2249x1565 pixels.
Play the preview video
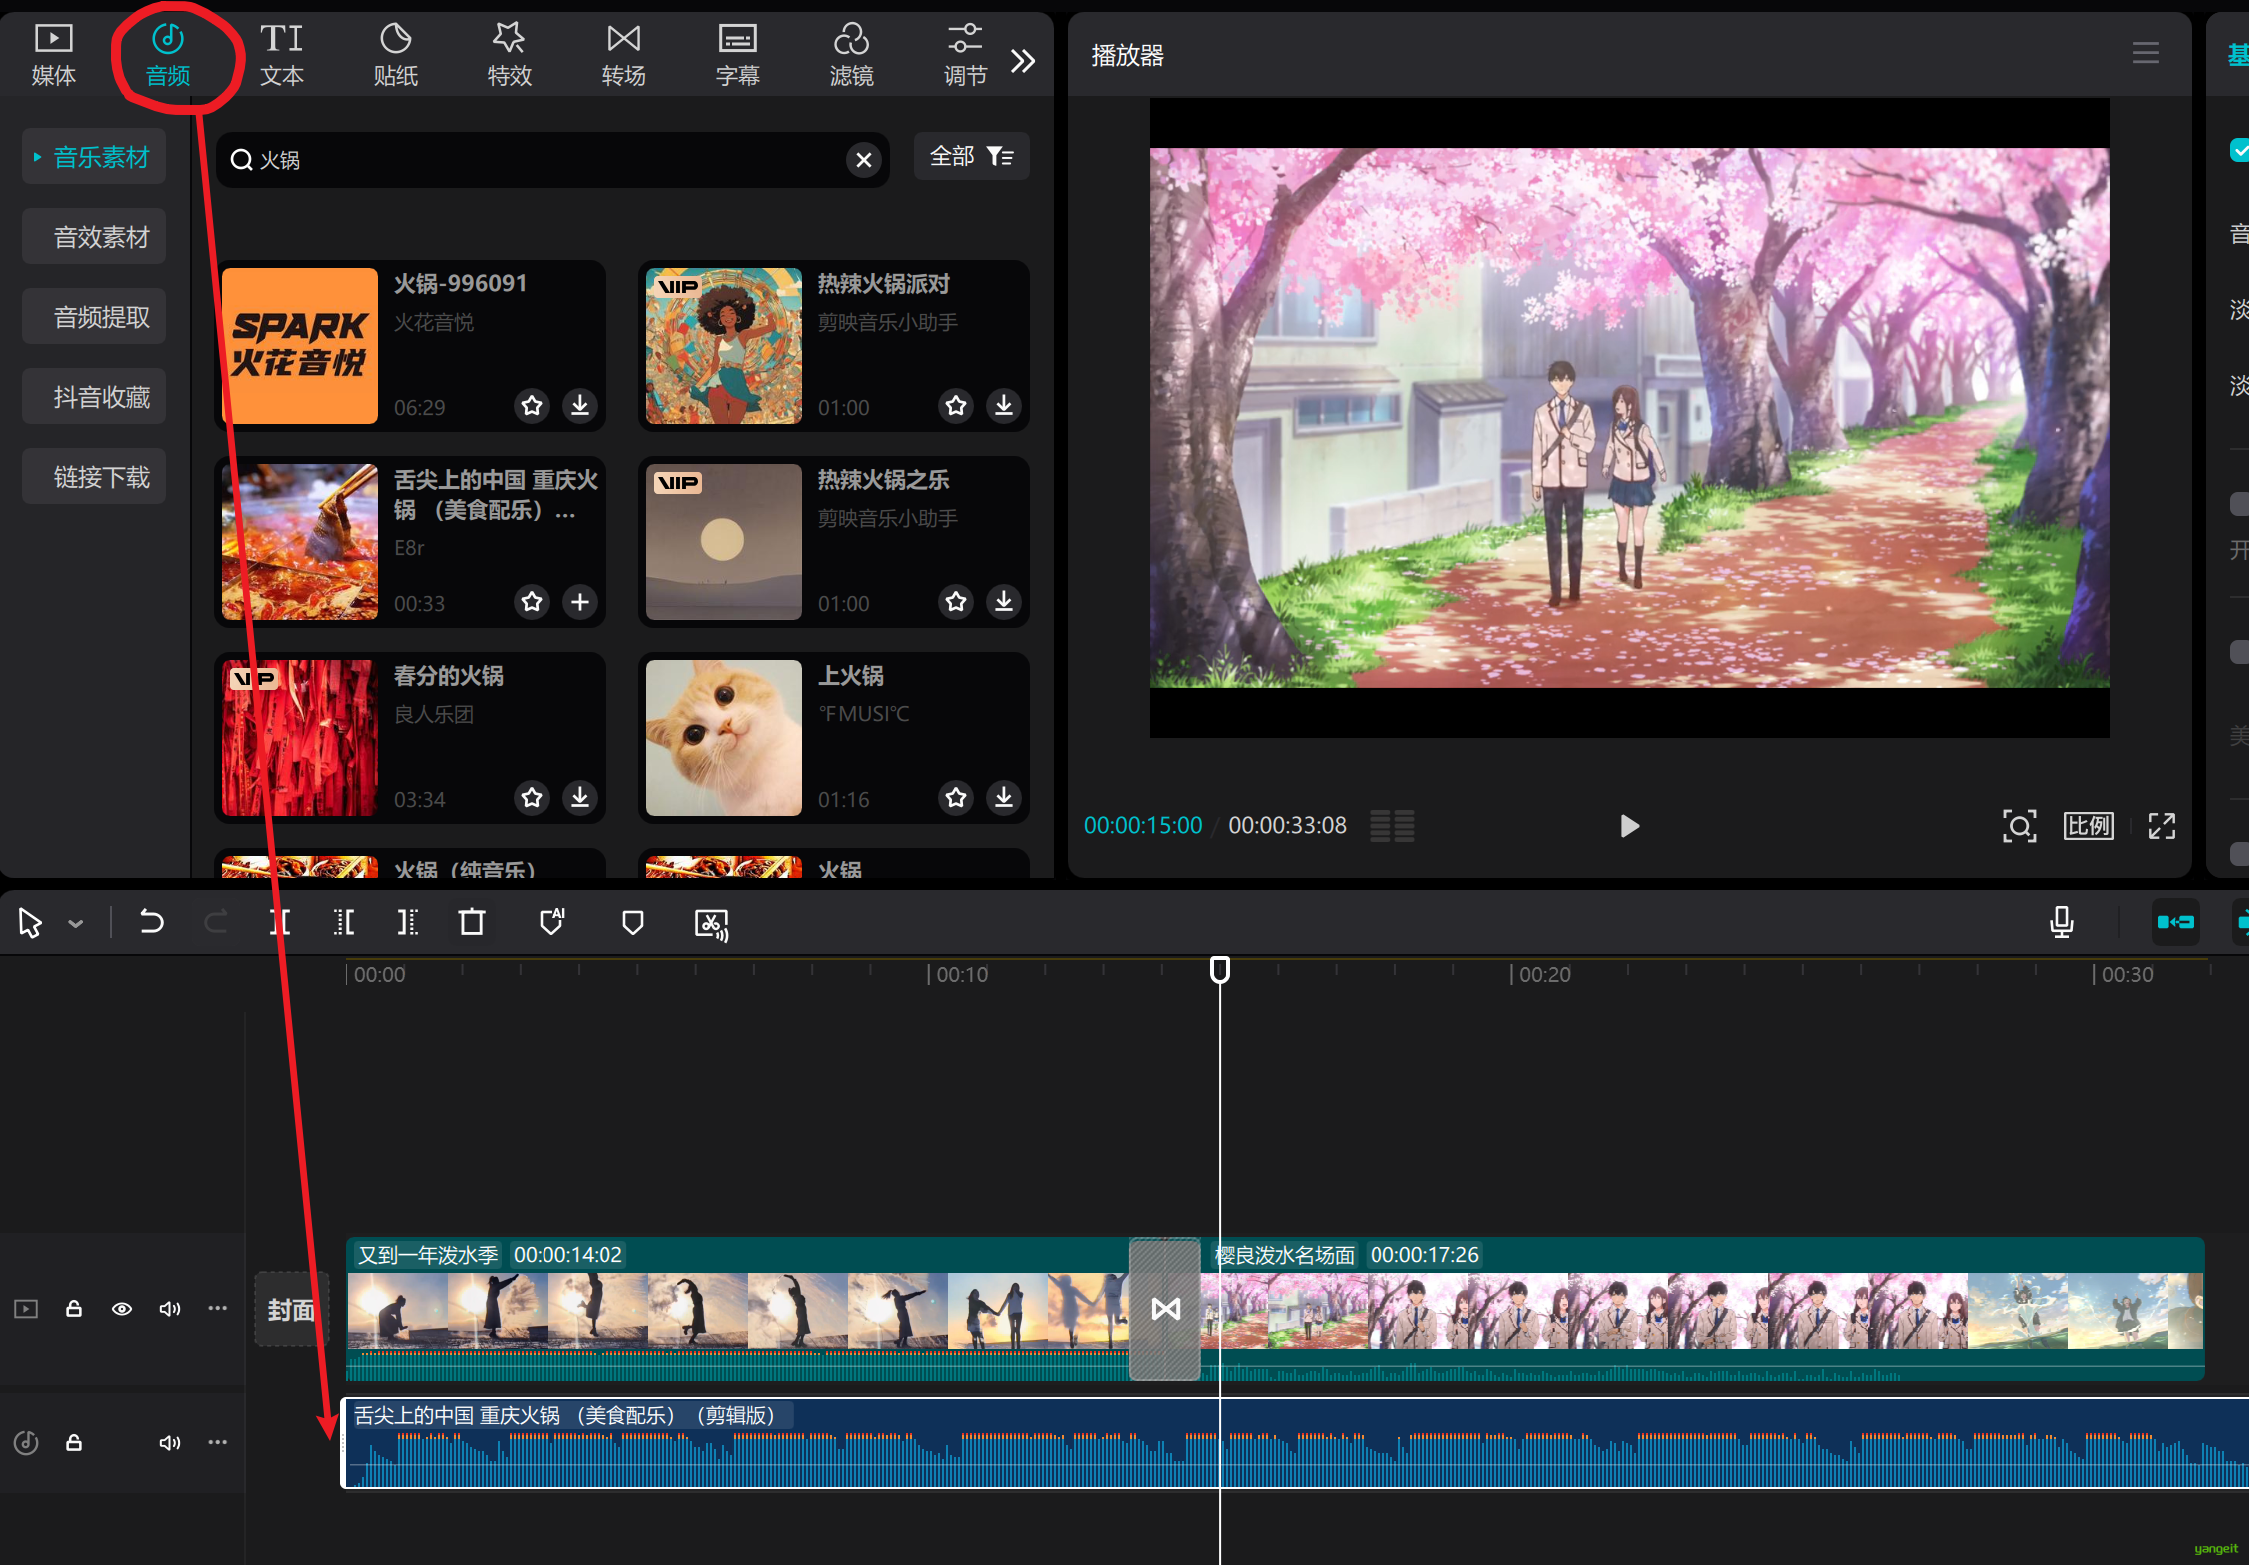pos(1629,826)
